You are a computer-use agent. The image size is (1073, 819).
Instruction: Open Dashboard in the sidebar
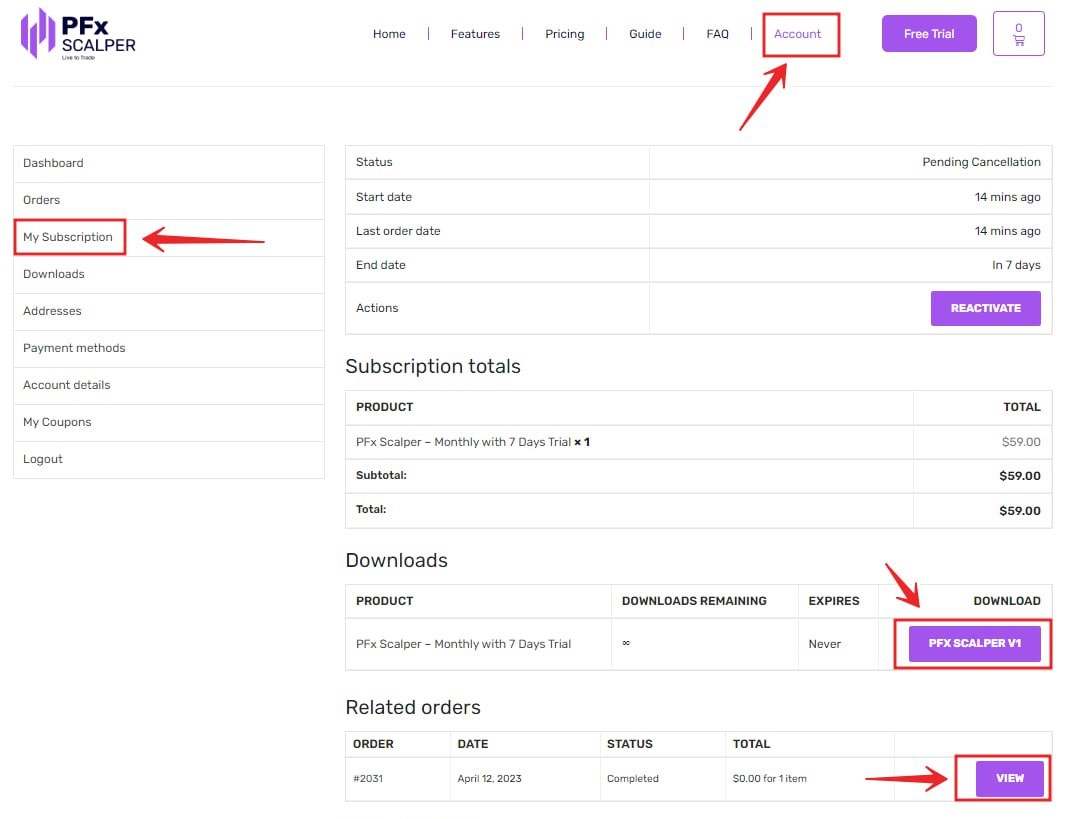53,163
